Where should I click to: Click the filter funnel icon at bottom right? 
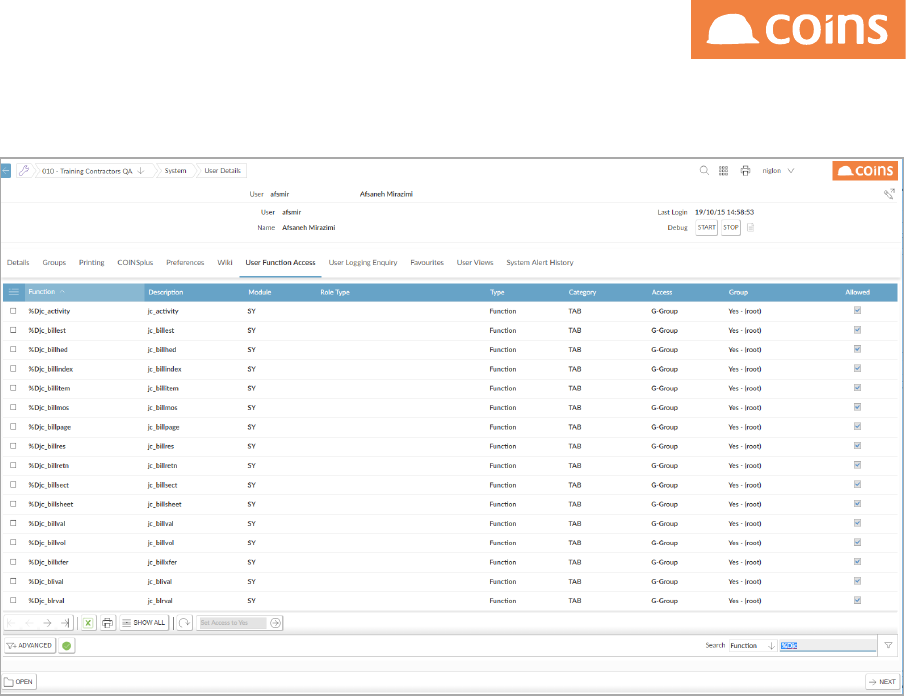tap(888, 645)
